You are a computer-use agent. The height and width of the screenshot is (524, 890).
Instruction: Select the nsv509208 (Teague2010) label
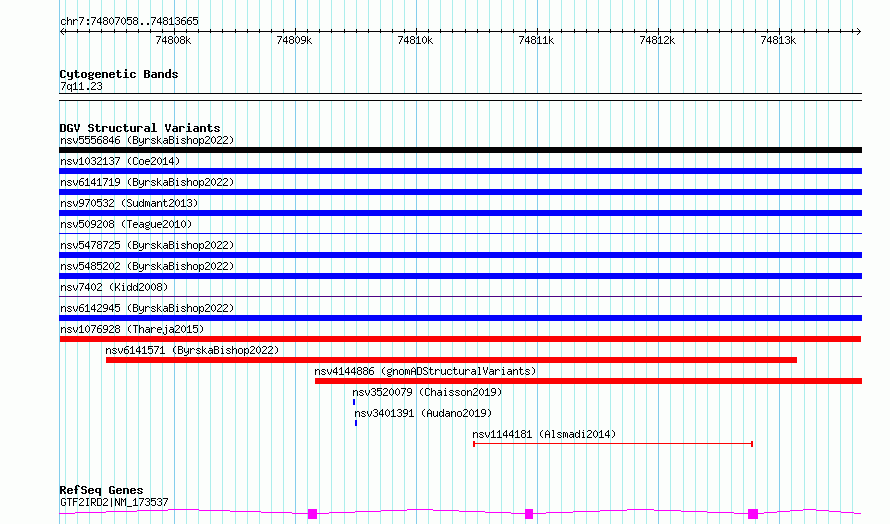126,224
